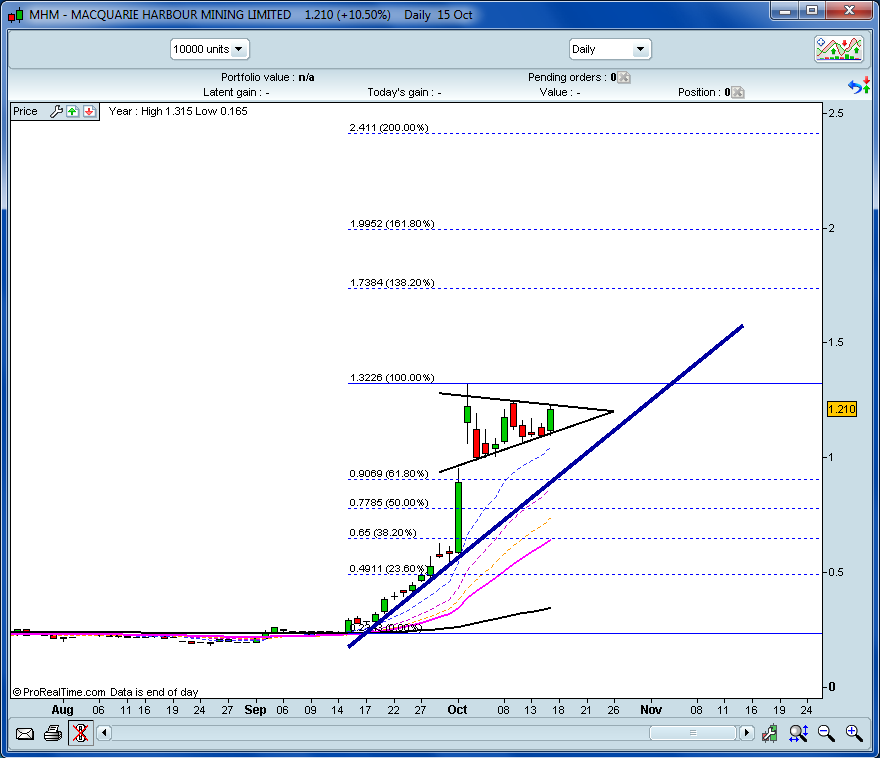Maximize the MHM chart window
The image size is (880, 758).
click(x=812, y=11)
